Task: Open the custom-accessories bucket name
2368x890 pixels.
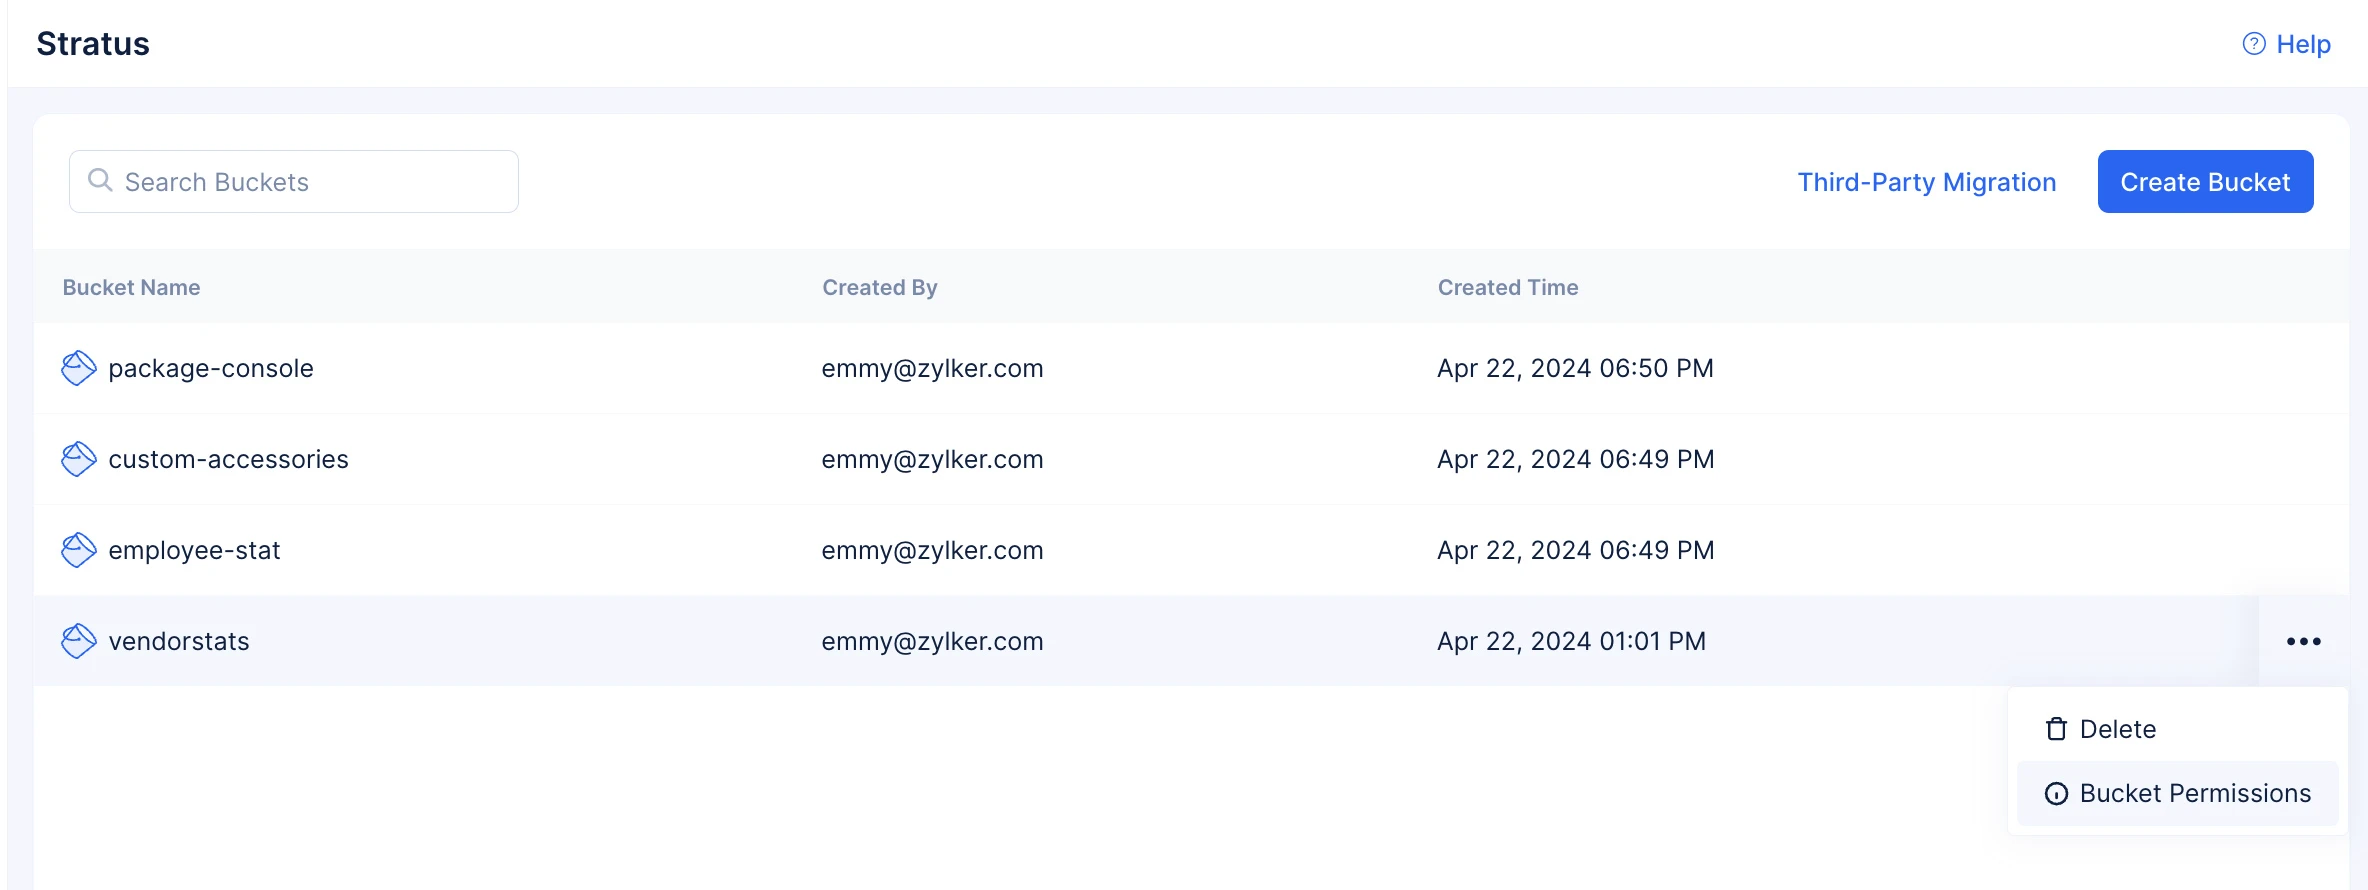Action: click(228, 459)
